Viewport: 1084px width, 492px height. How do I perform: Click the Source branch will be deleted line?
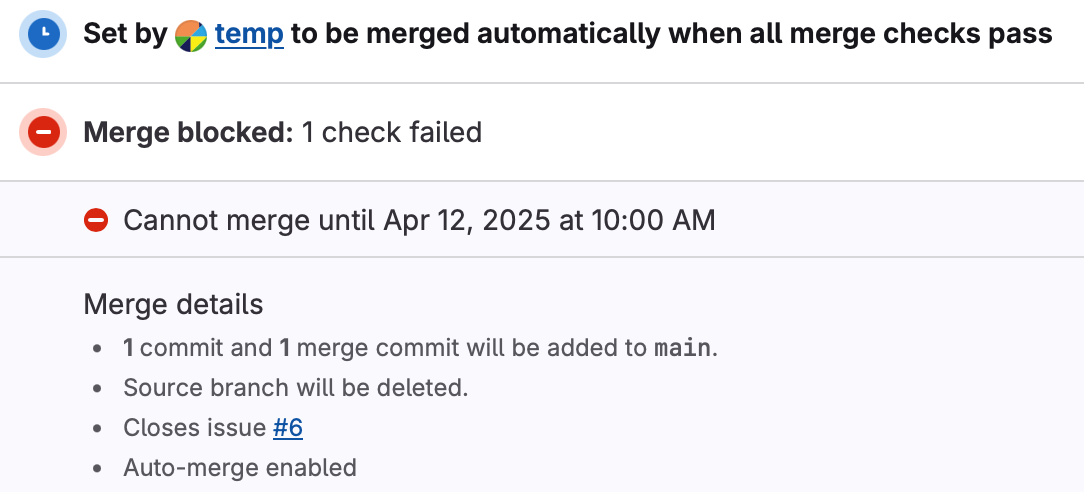tap(296, 388)
